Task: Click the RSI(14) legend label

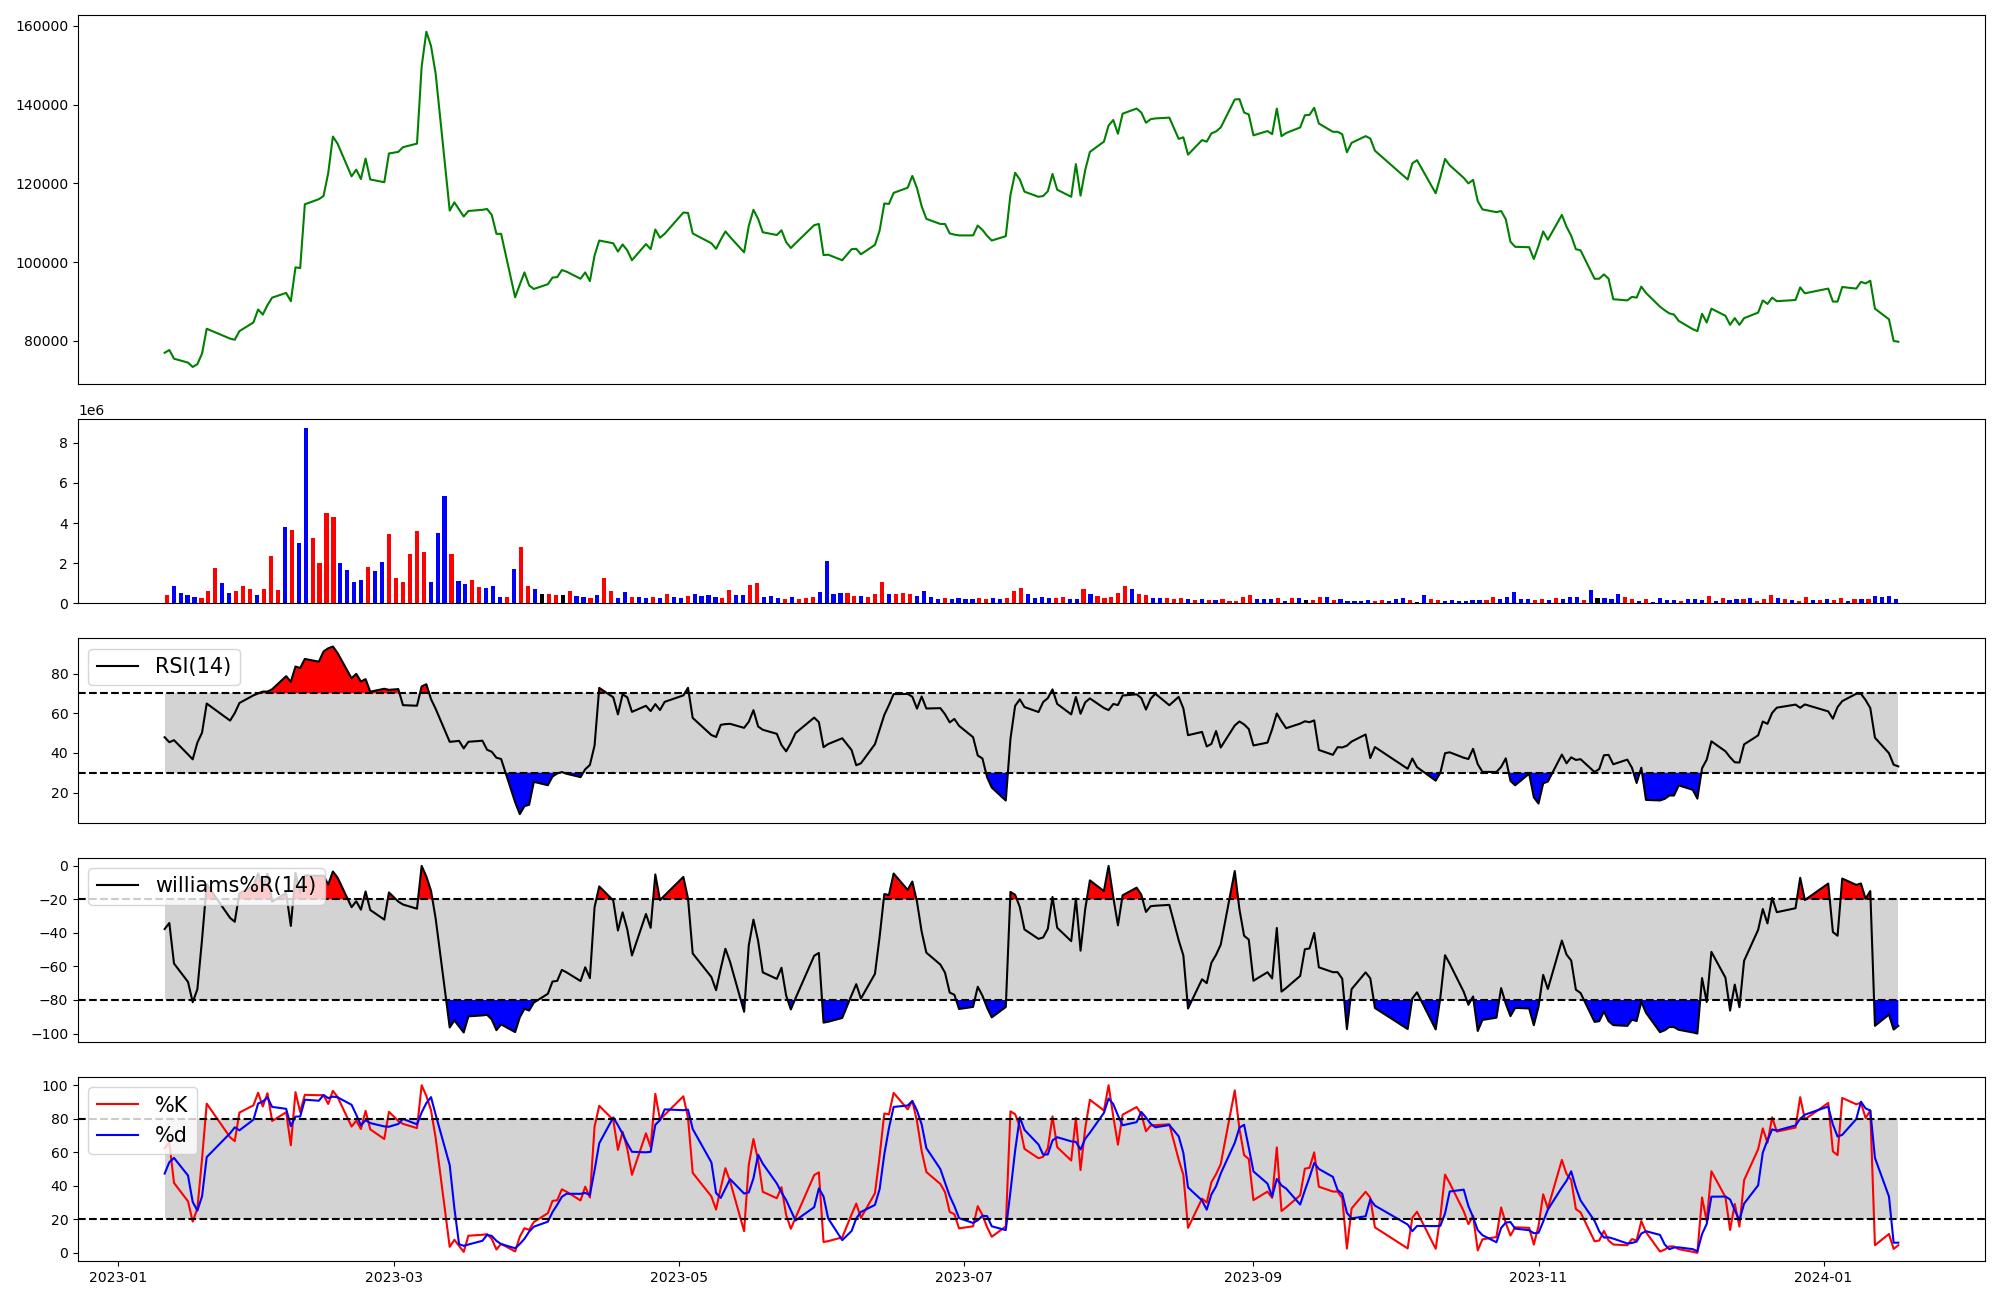Action: point(192,666)
